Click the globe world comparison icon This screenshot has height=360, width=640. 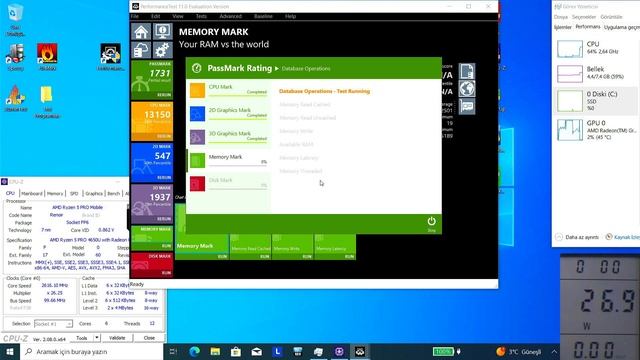467,89
